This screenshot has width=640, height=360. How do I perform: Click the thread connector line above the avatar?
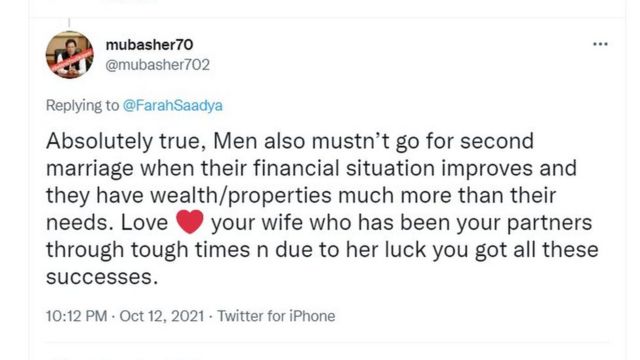[x=69, y=23]
